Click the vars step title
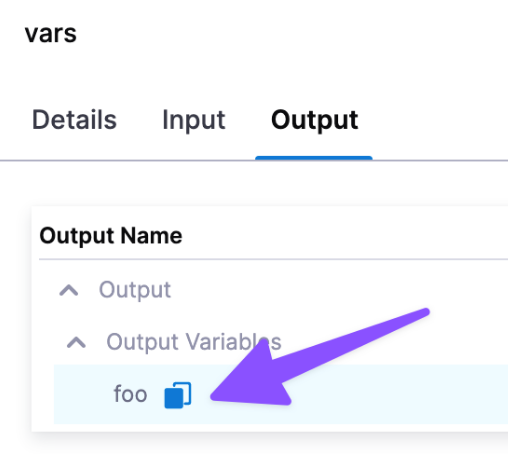Viewport: 508px width, 472px height. (51, 34)
